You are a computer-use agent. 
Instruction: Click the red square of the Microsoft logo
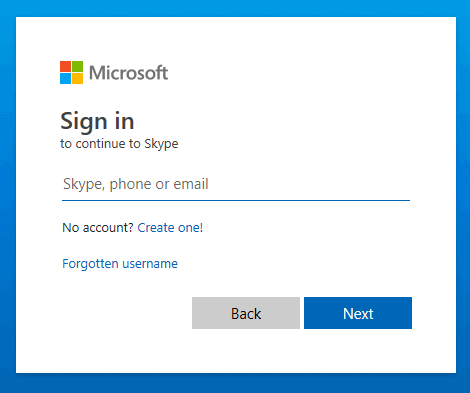click(65, 66)
